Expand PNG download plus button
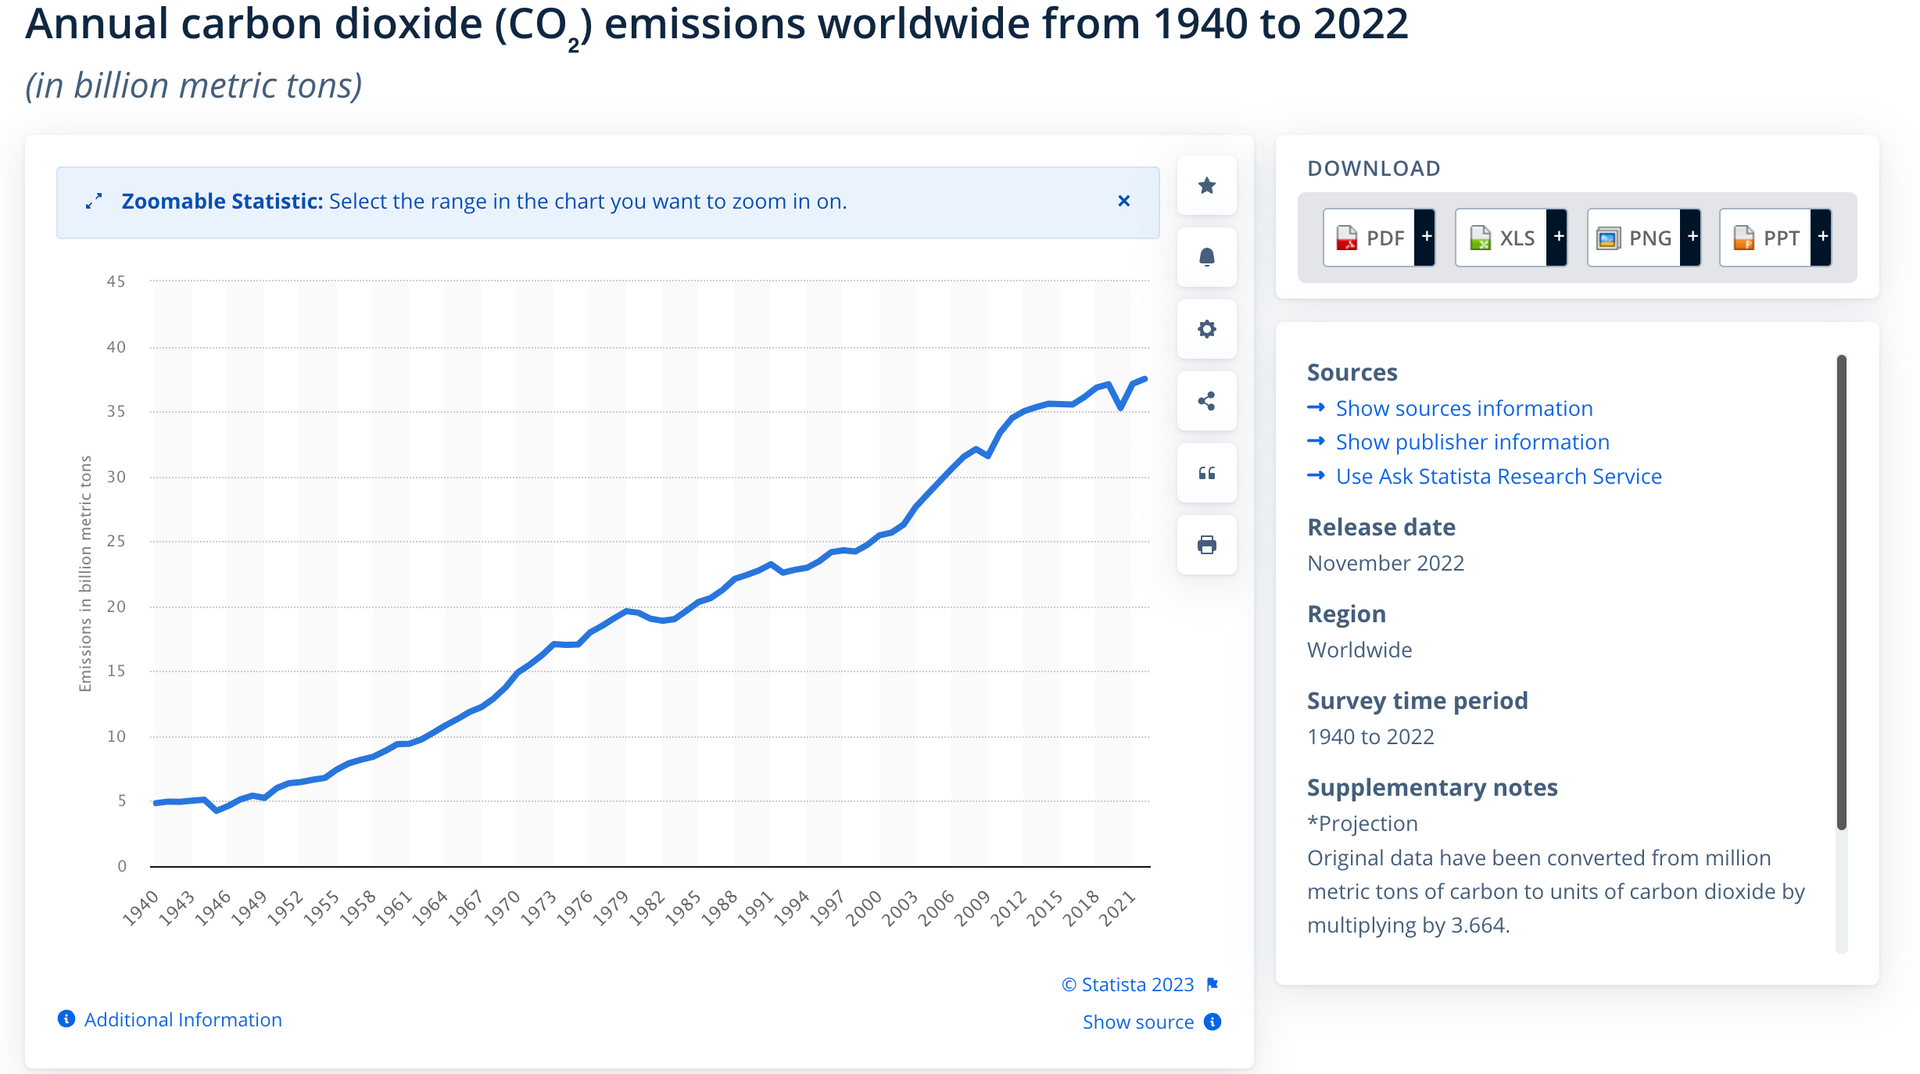 coord(1692,237)
